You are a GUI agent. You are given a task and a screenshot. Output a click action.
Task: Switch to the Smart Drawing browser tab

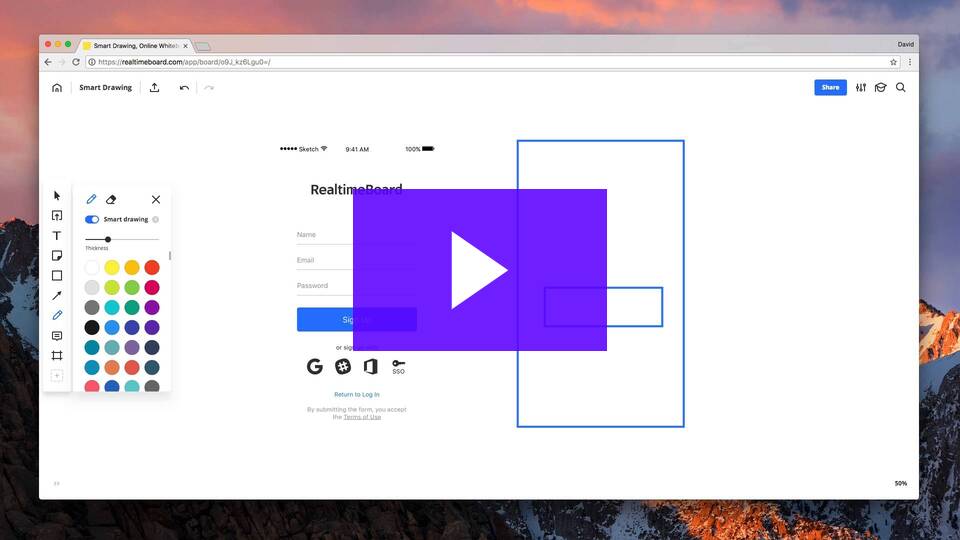tap(135, 45)
